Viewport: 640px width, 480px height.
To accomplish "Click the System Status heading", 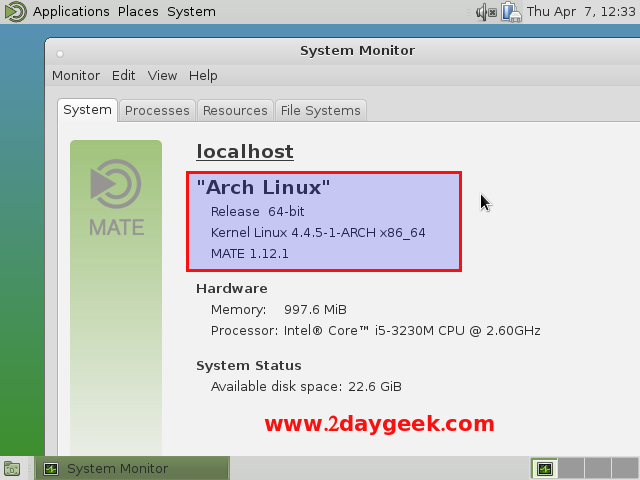I will point(249,365).
